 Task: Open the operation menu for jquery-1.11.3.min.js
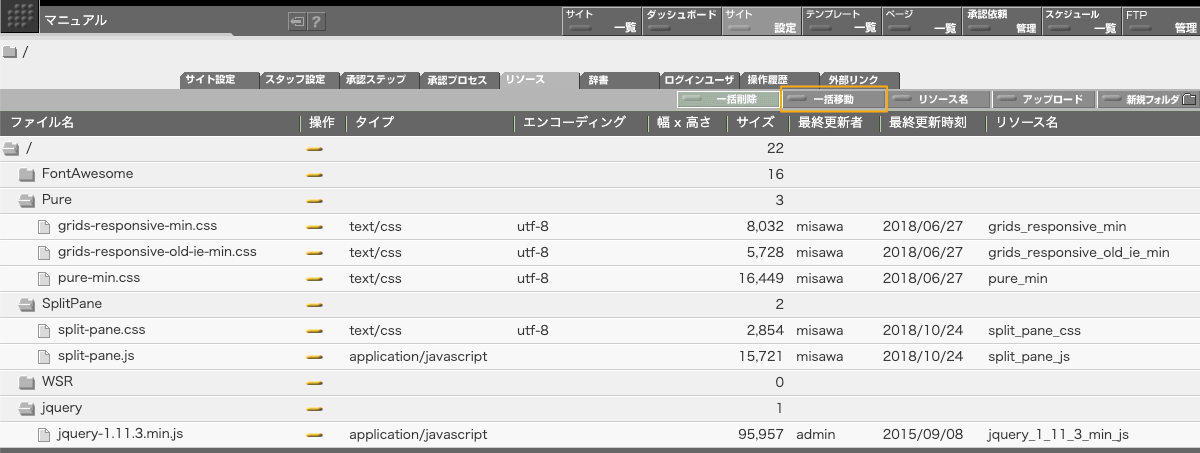(315, 434)
